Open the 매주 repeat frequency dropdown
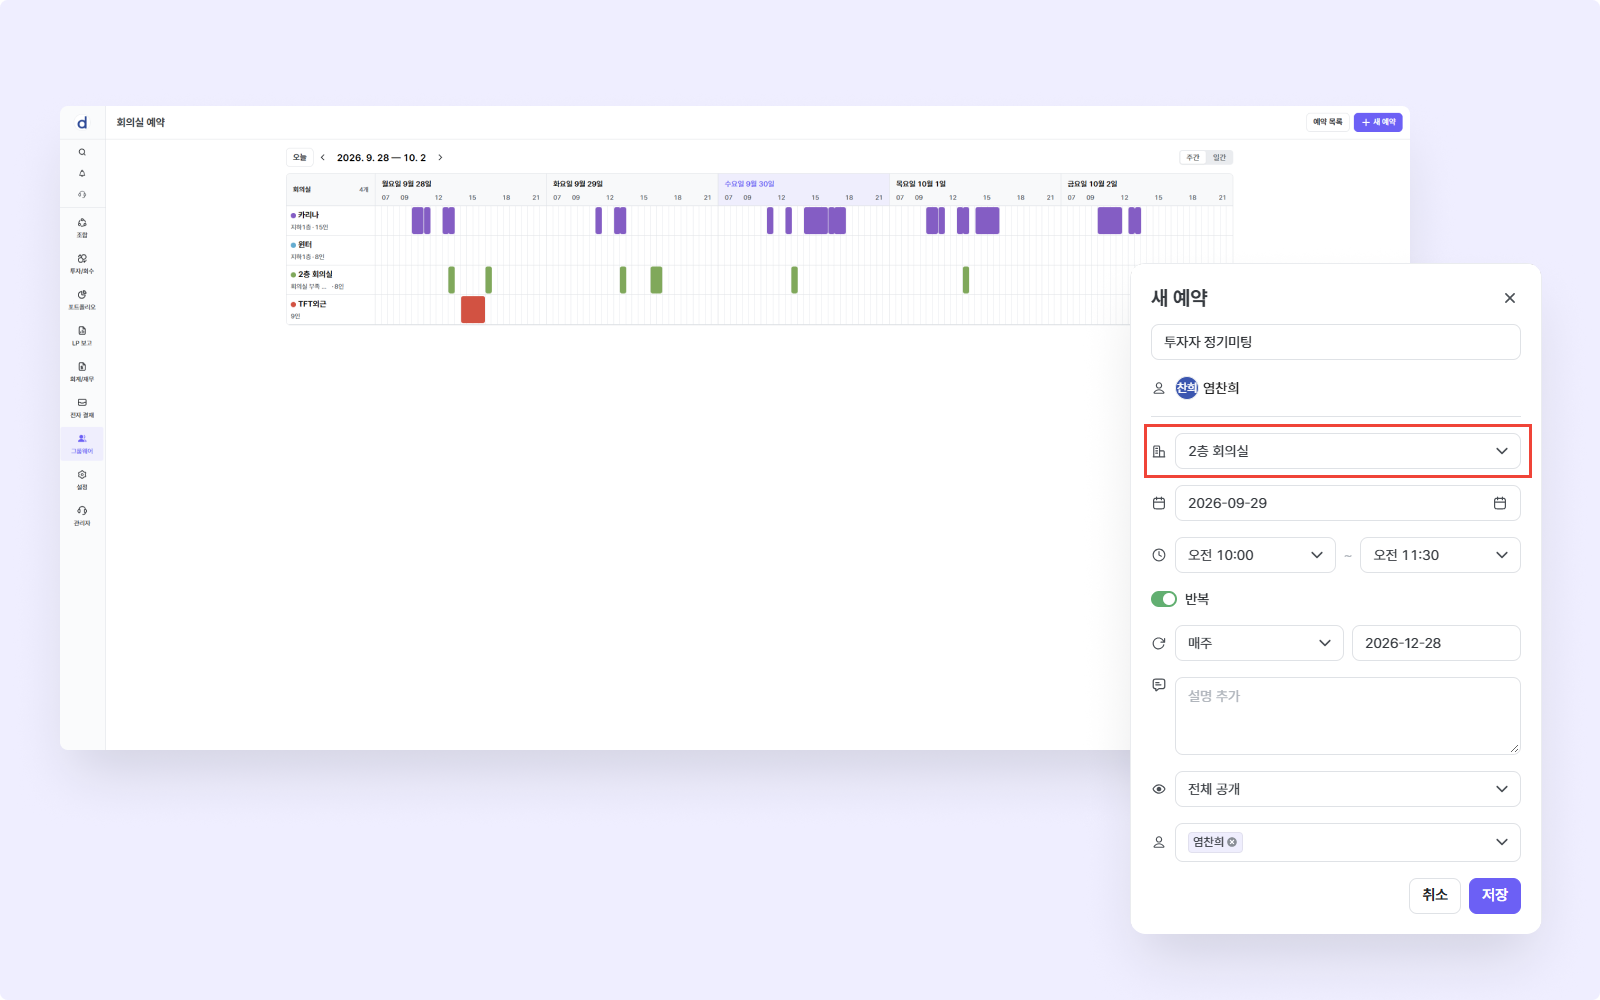This screenshot has height=1000, width=1600. pos(1259,643)
